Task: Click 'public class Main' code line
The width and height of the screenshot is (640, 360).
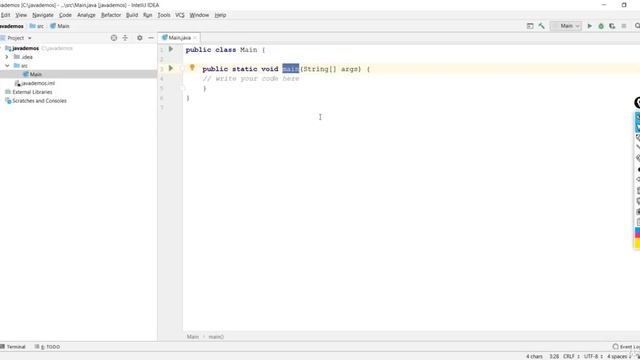Action: point(225,50)
